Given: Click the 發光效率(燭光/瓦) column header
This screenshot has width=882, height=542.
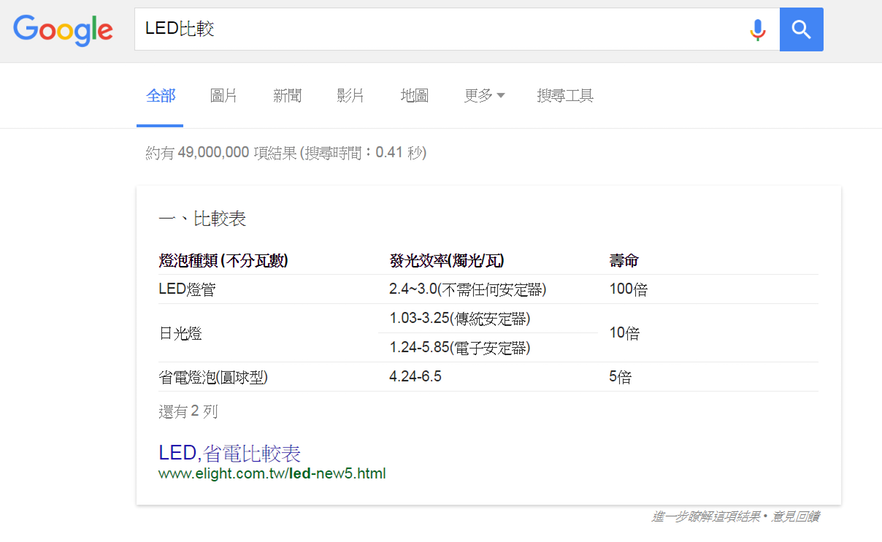Looking at the screenshot, I should point(446,261).
